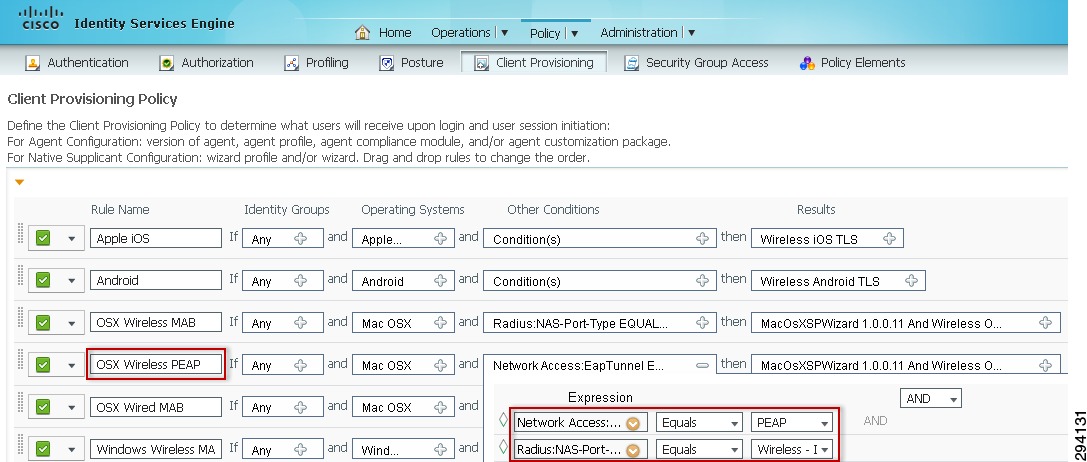Expand conditions plus for Android rule

(x=702, y=281)
